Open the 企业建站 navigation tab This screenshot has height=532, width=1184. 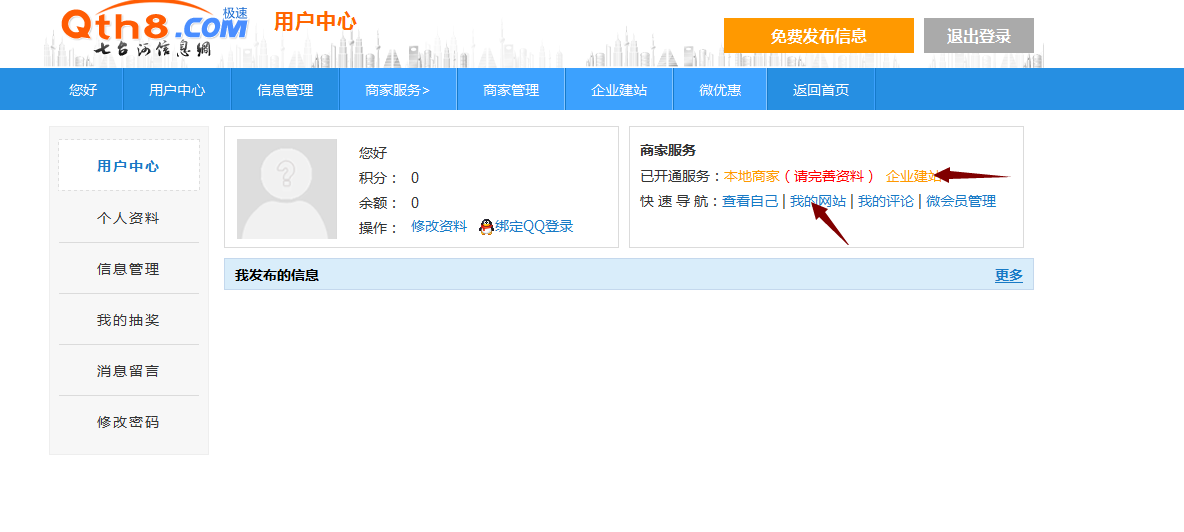pyautogui.click(x=619, y=90)
